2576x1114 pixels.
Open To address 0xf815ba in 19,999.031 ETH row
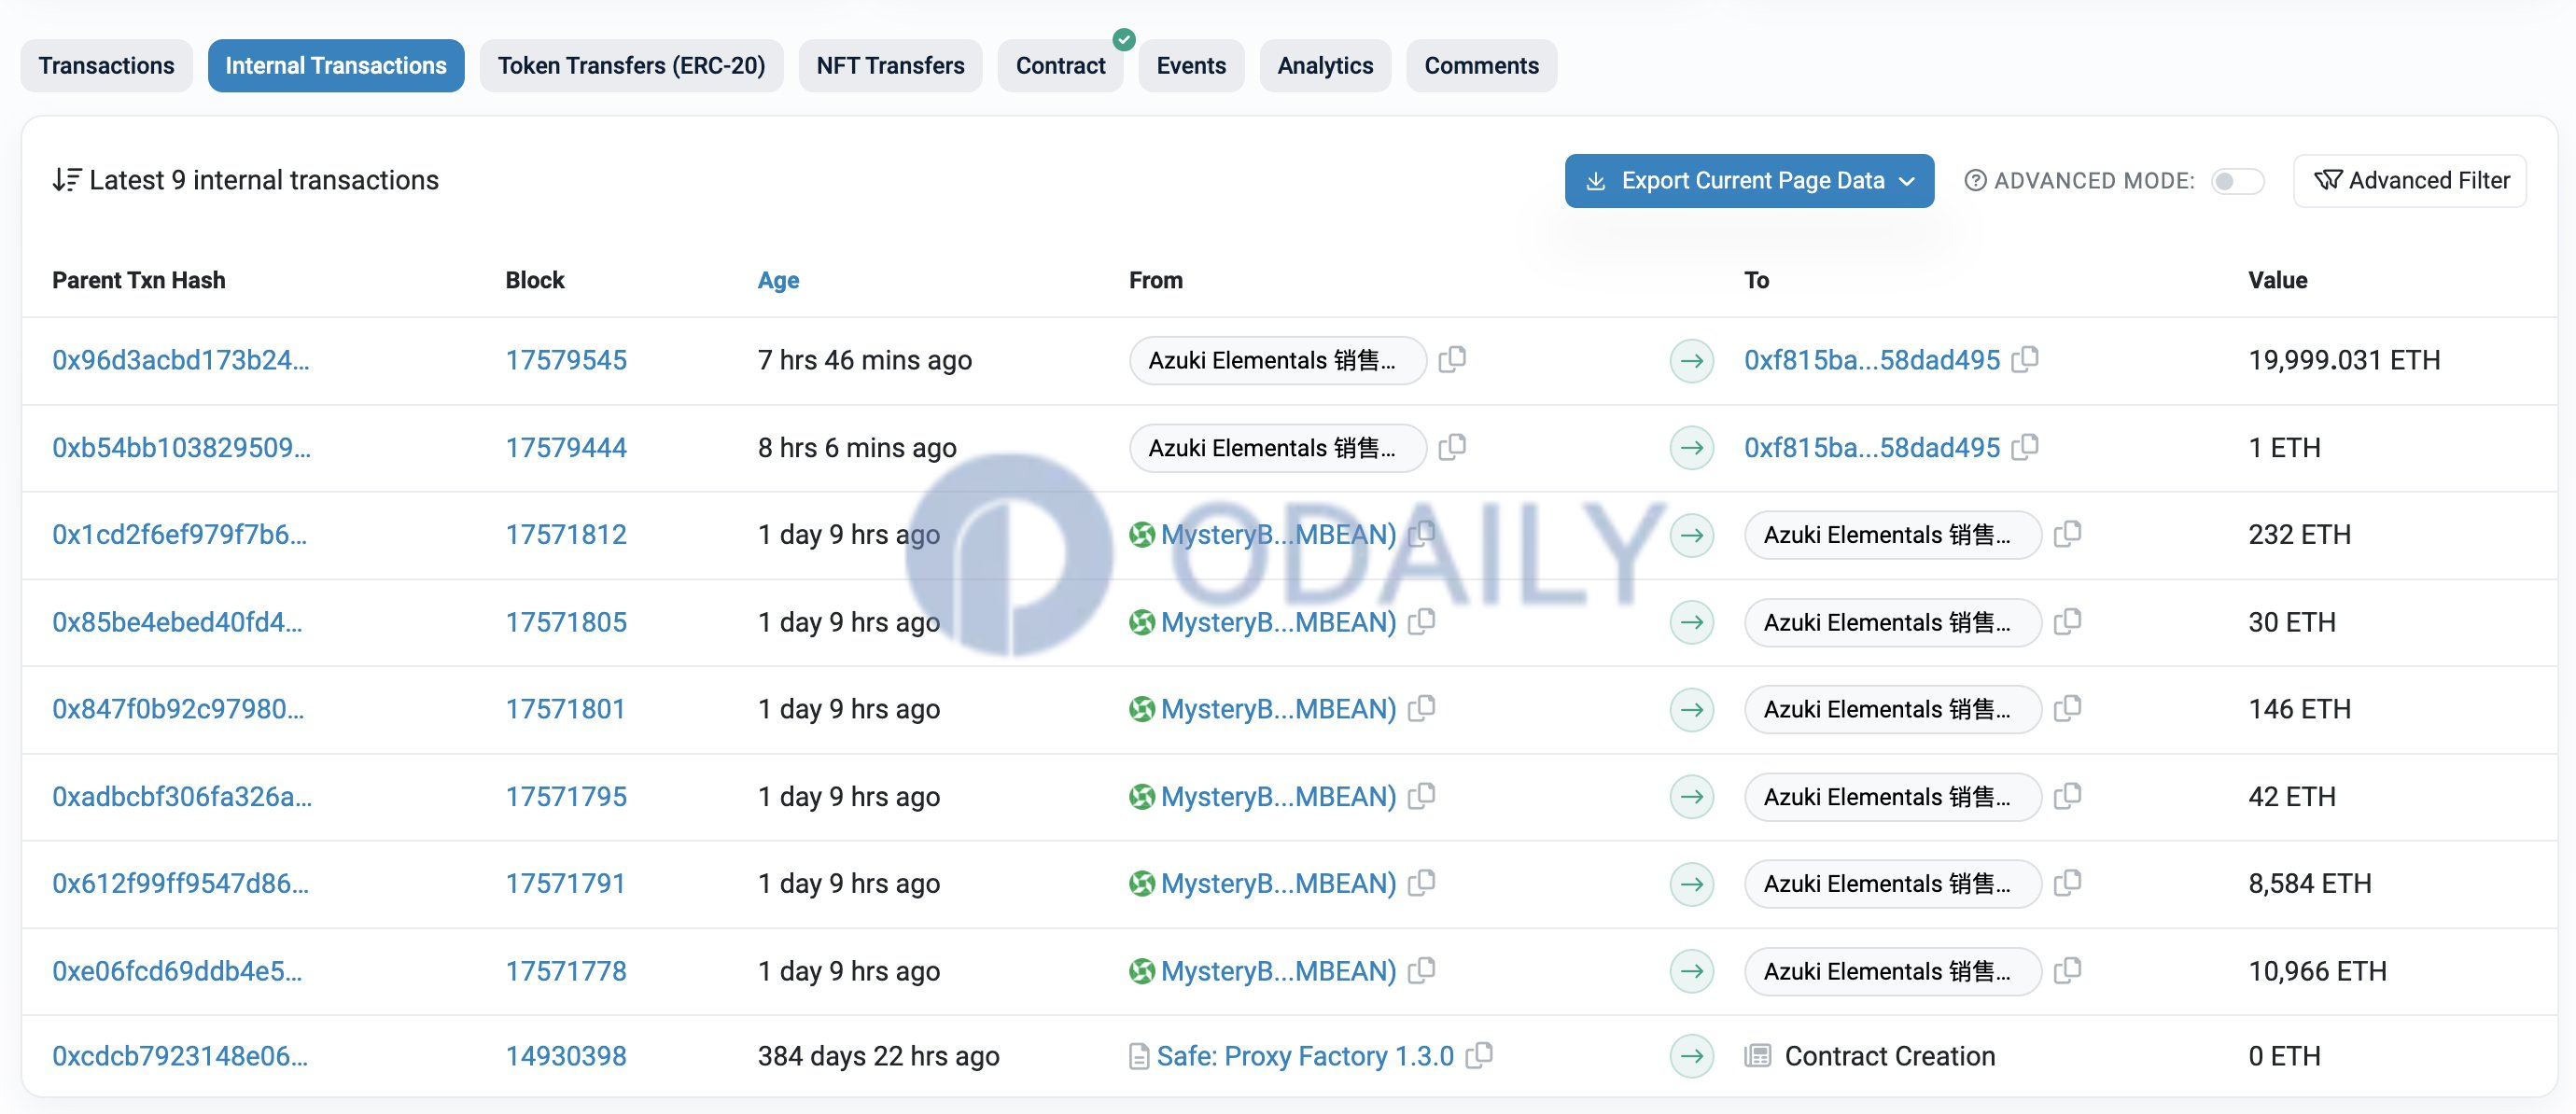pyautogui.click(x=1872, y=360)
